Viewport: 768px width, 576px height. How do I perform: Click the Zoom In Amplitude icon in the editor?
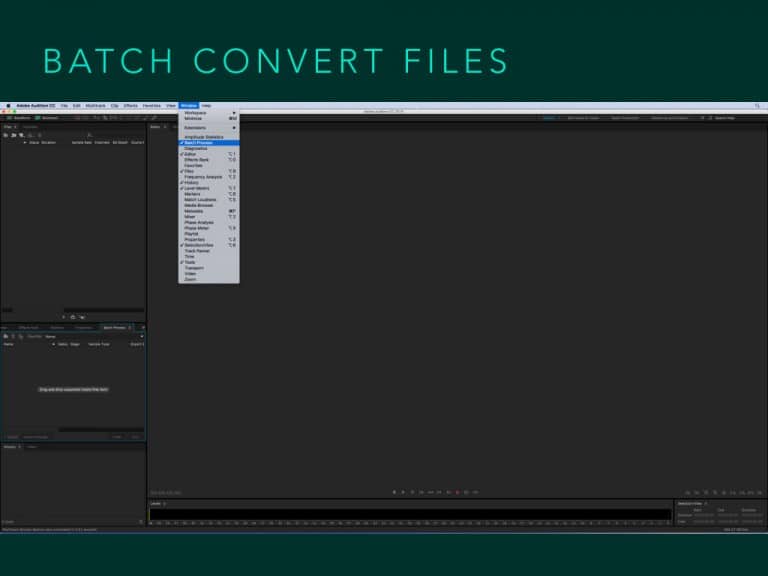[688, 493]
